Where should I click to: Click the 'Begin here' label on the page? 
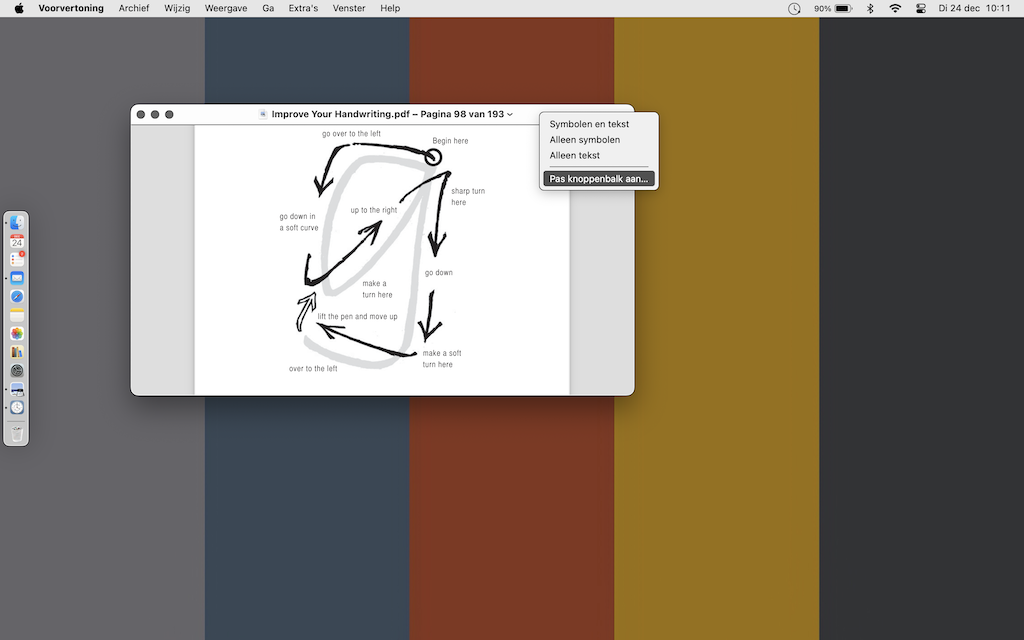click(450, 141)
